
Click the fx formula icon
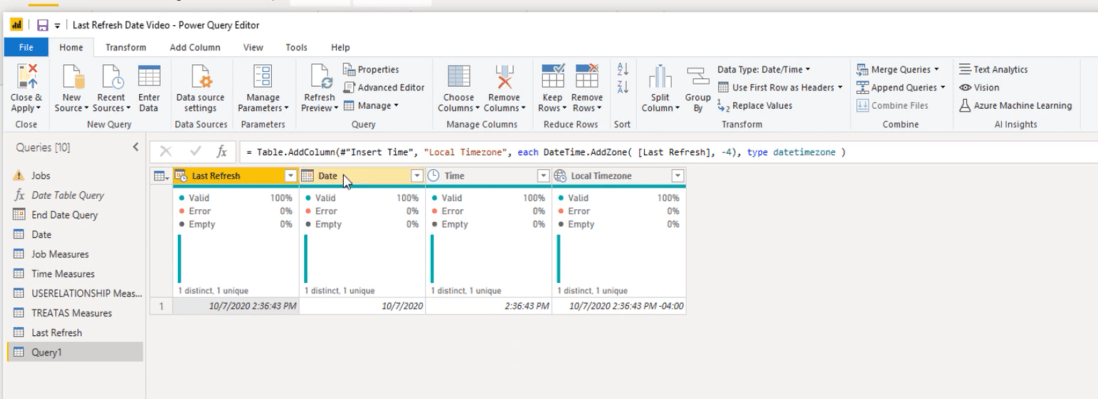[x=221, y=151]
